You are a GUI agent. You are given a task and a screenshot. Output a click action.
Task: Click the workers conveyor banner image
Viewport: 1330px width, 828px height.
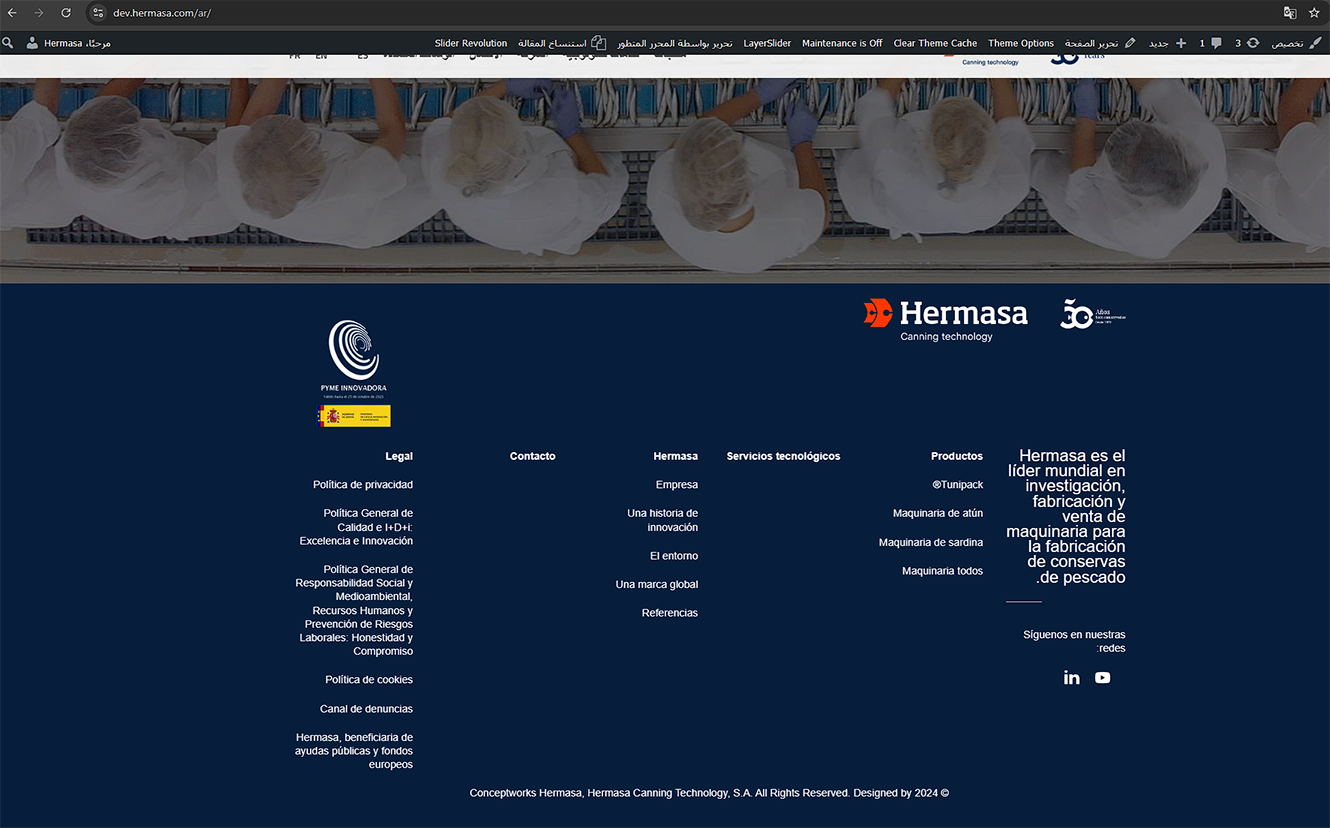coord(665,180)
